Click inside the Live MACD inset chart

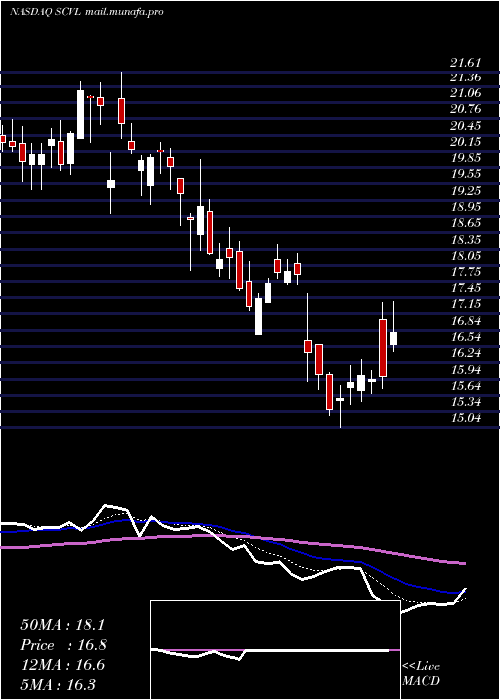click(x=275, y=650)
